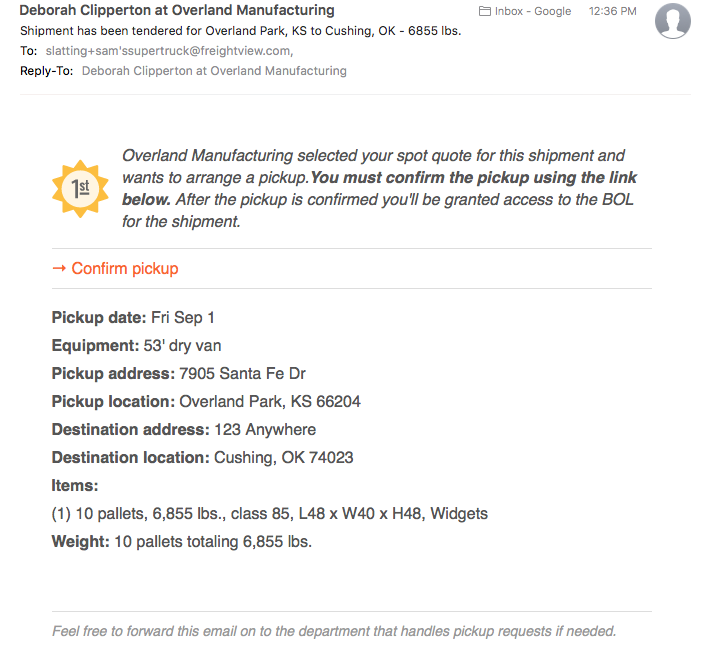Click the 1st place sun badge
The width and height of the screenshot is (712, 665).
[80, 189]
